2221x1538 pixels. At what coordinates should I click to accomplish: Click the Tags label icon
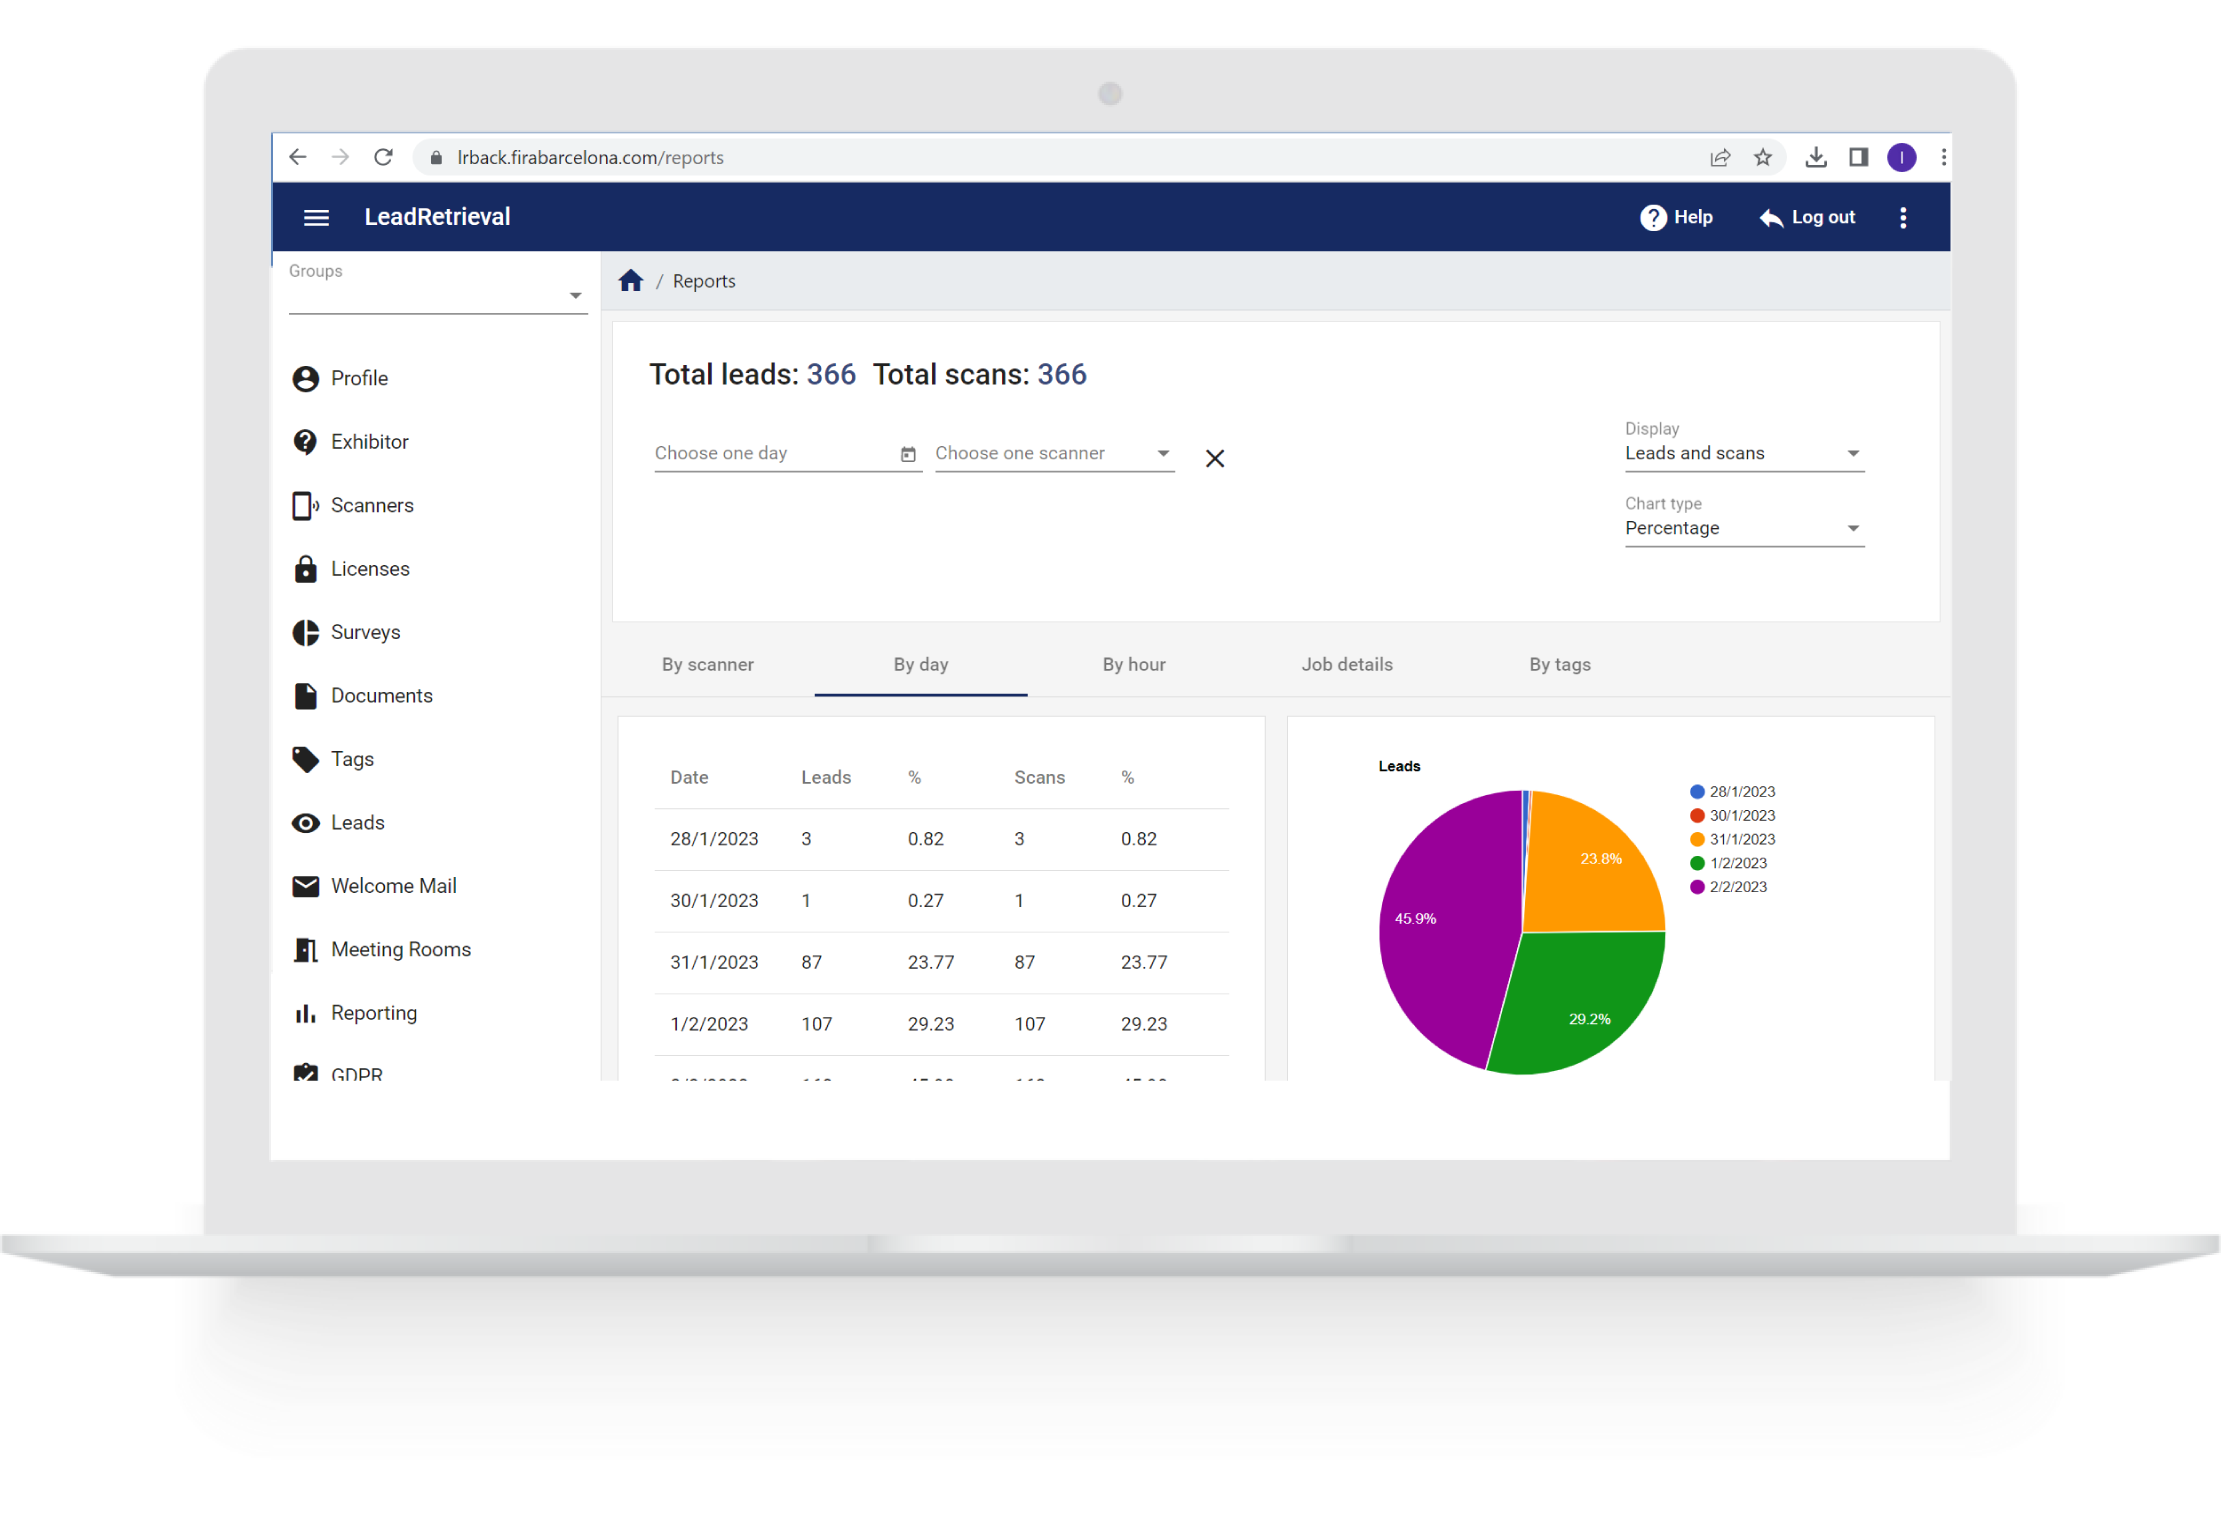(x=305, y=759)
